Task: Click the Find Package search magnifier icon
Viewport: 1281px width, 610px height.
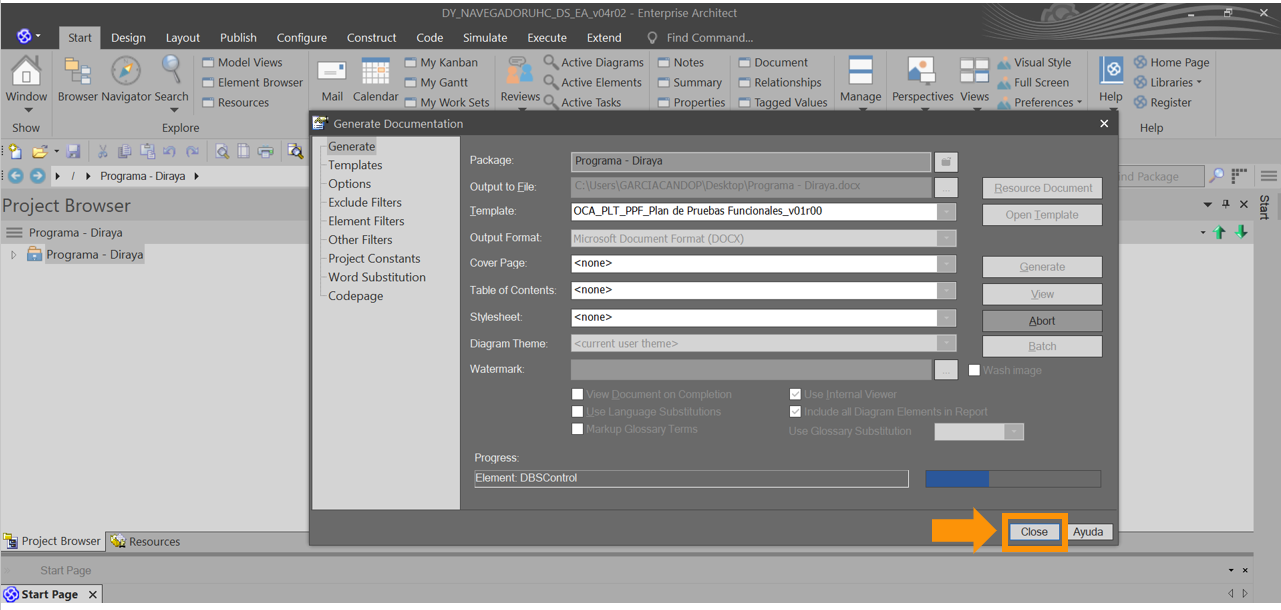Action: 1217,176
